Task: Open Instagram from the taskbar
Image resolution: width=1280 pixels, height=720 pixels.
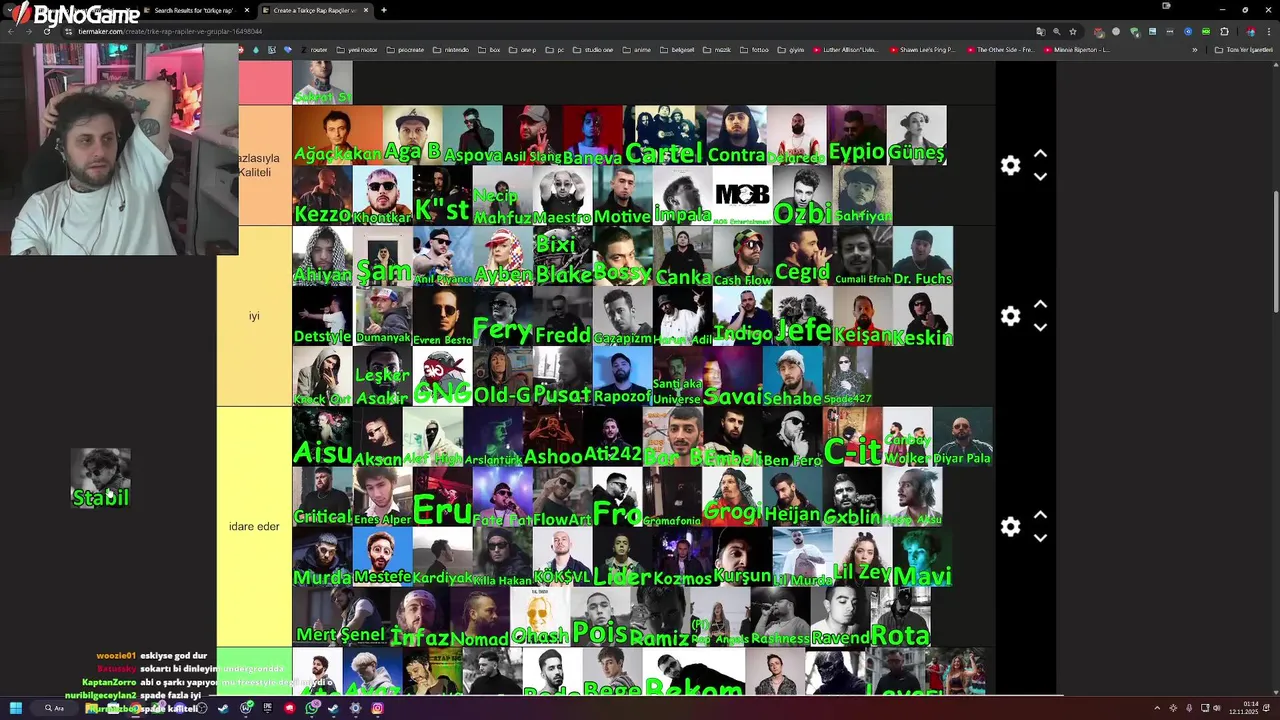Action: click(377, 708)
